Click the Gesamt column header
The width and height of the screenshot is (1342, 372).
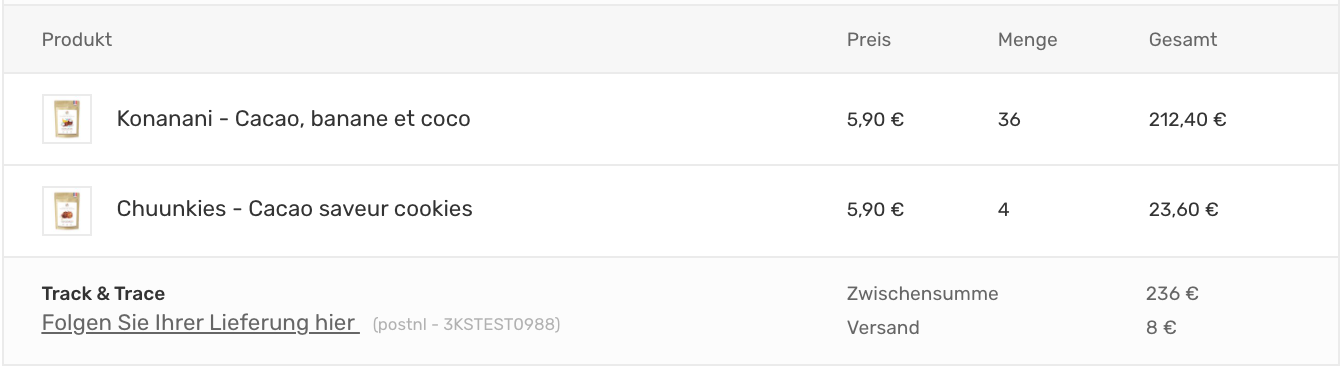coord(1183,40)
